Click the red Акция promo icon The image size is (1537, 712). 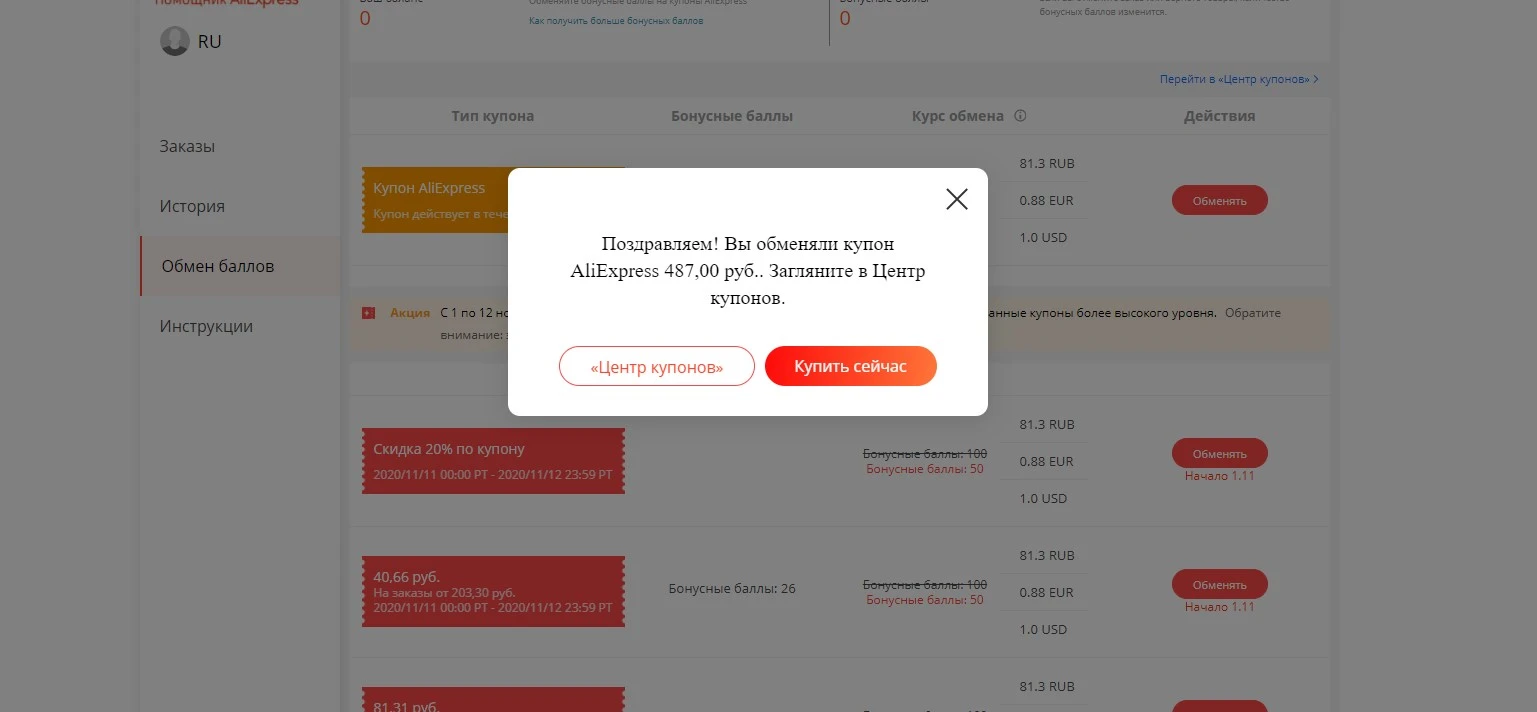click(368, 313)
